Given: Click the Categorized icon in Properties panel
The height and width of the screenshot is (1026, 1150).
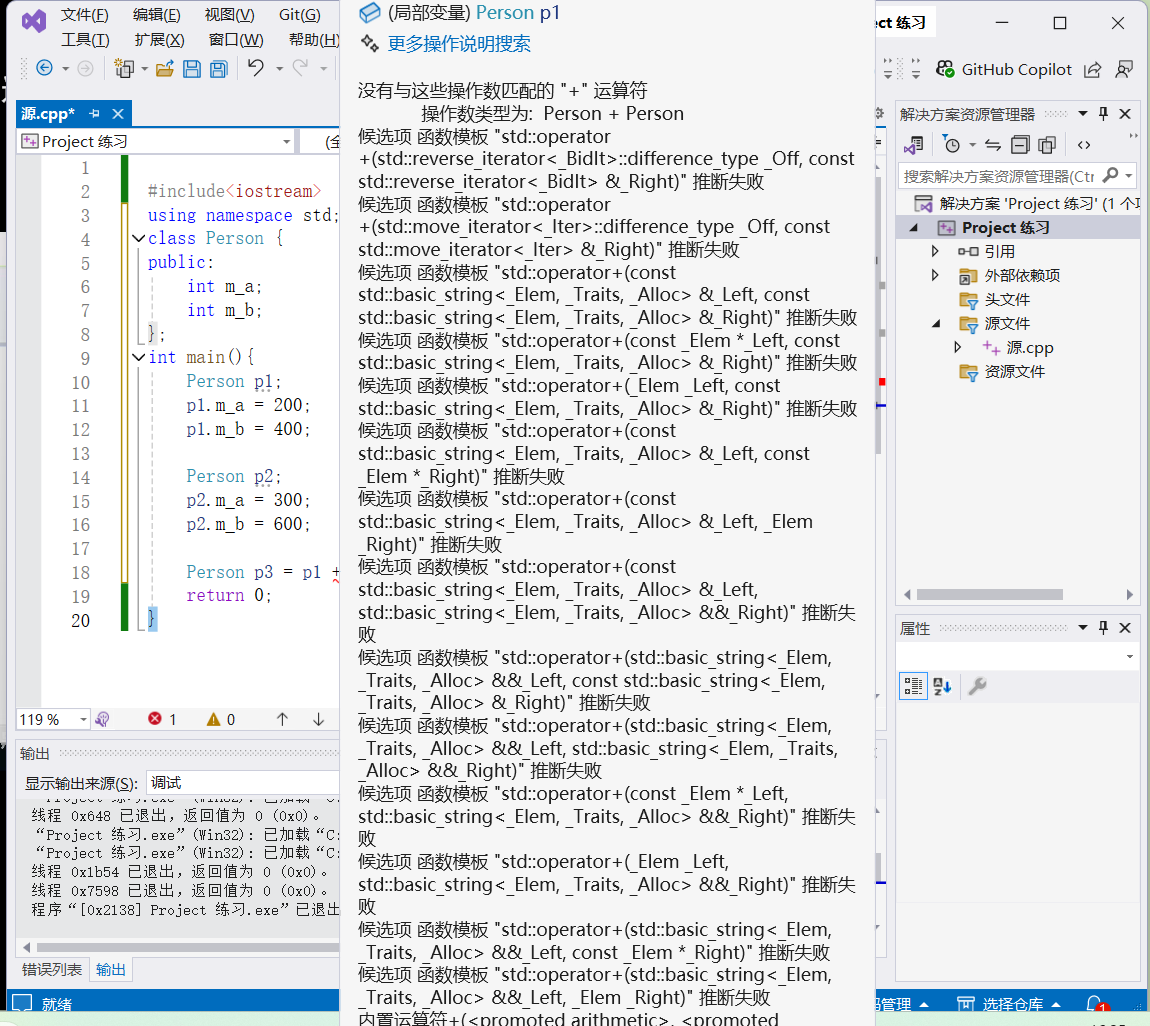Looking at the screenshot, I should point(913,686).
